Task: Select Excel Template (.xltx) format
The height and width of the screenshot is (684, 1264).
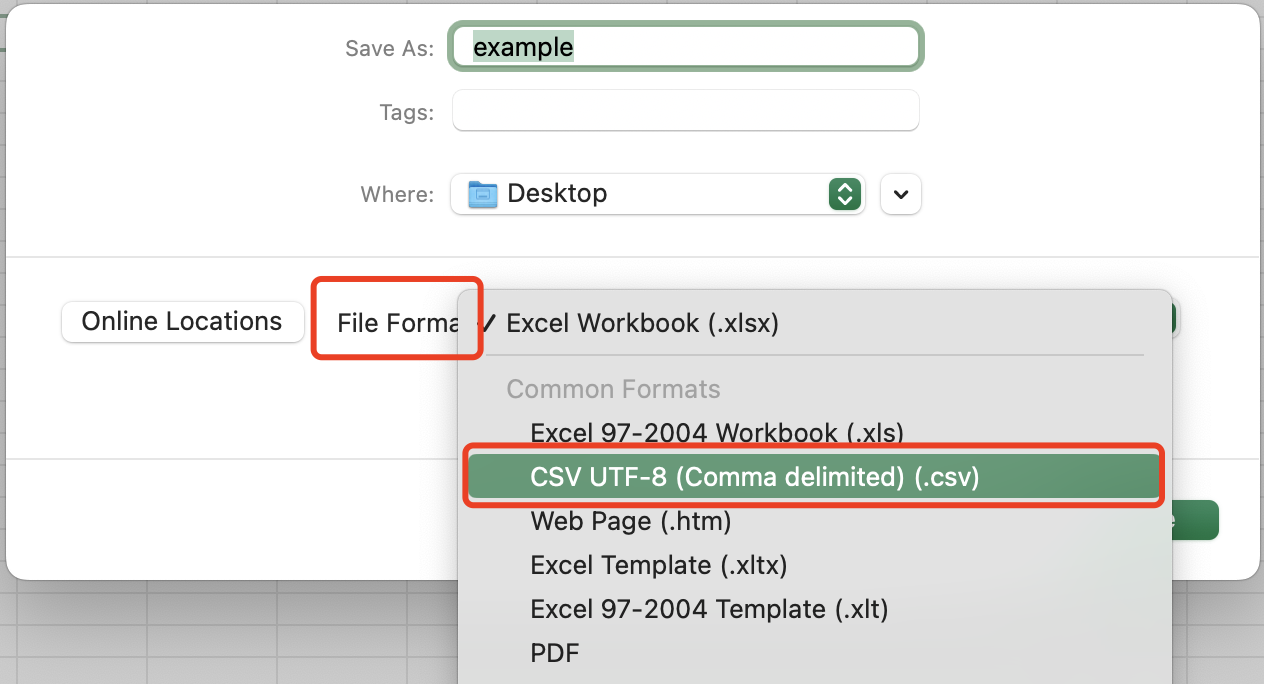Action: pos(814,565)
